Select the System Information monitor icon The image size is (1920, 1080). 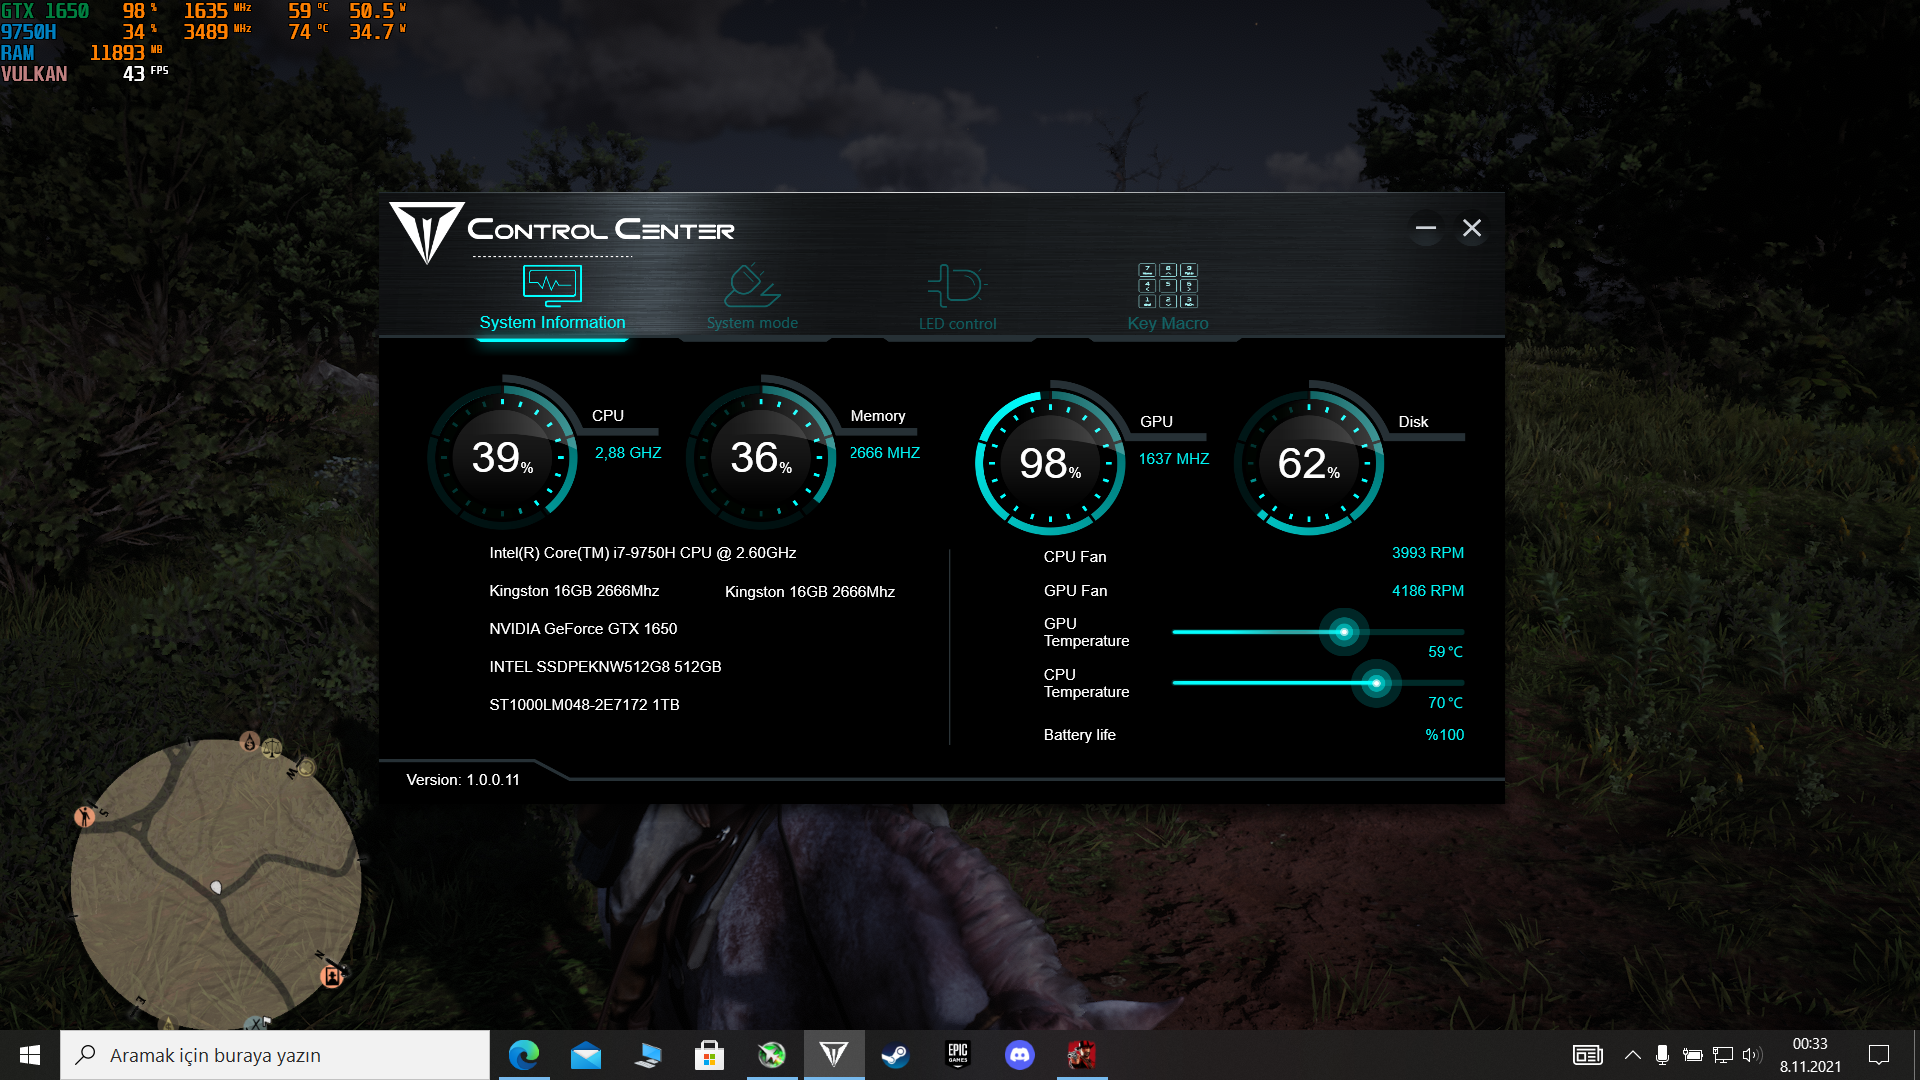pyautogui.click(x=552, y=285)
